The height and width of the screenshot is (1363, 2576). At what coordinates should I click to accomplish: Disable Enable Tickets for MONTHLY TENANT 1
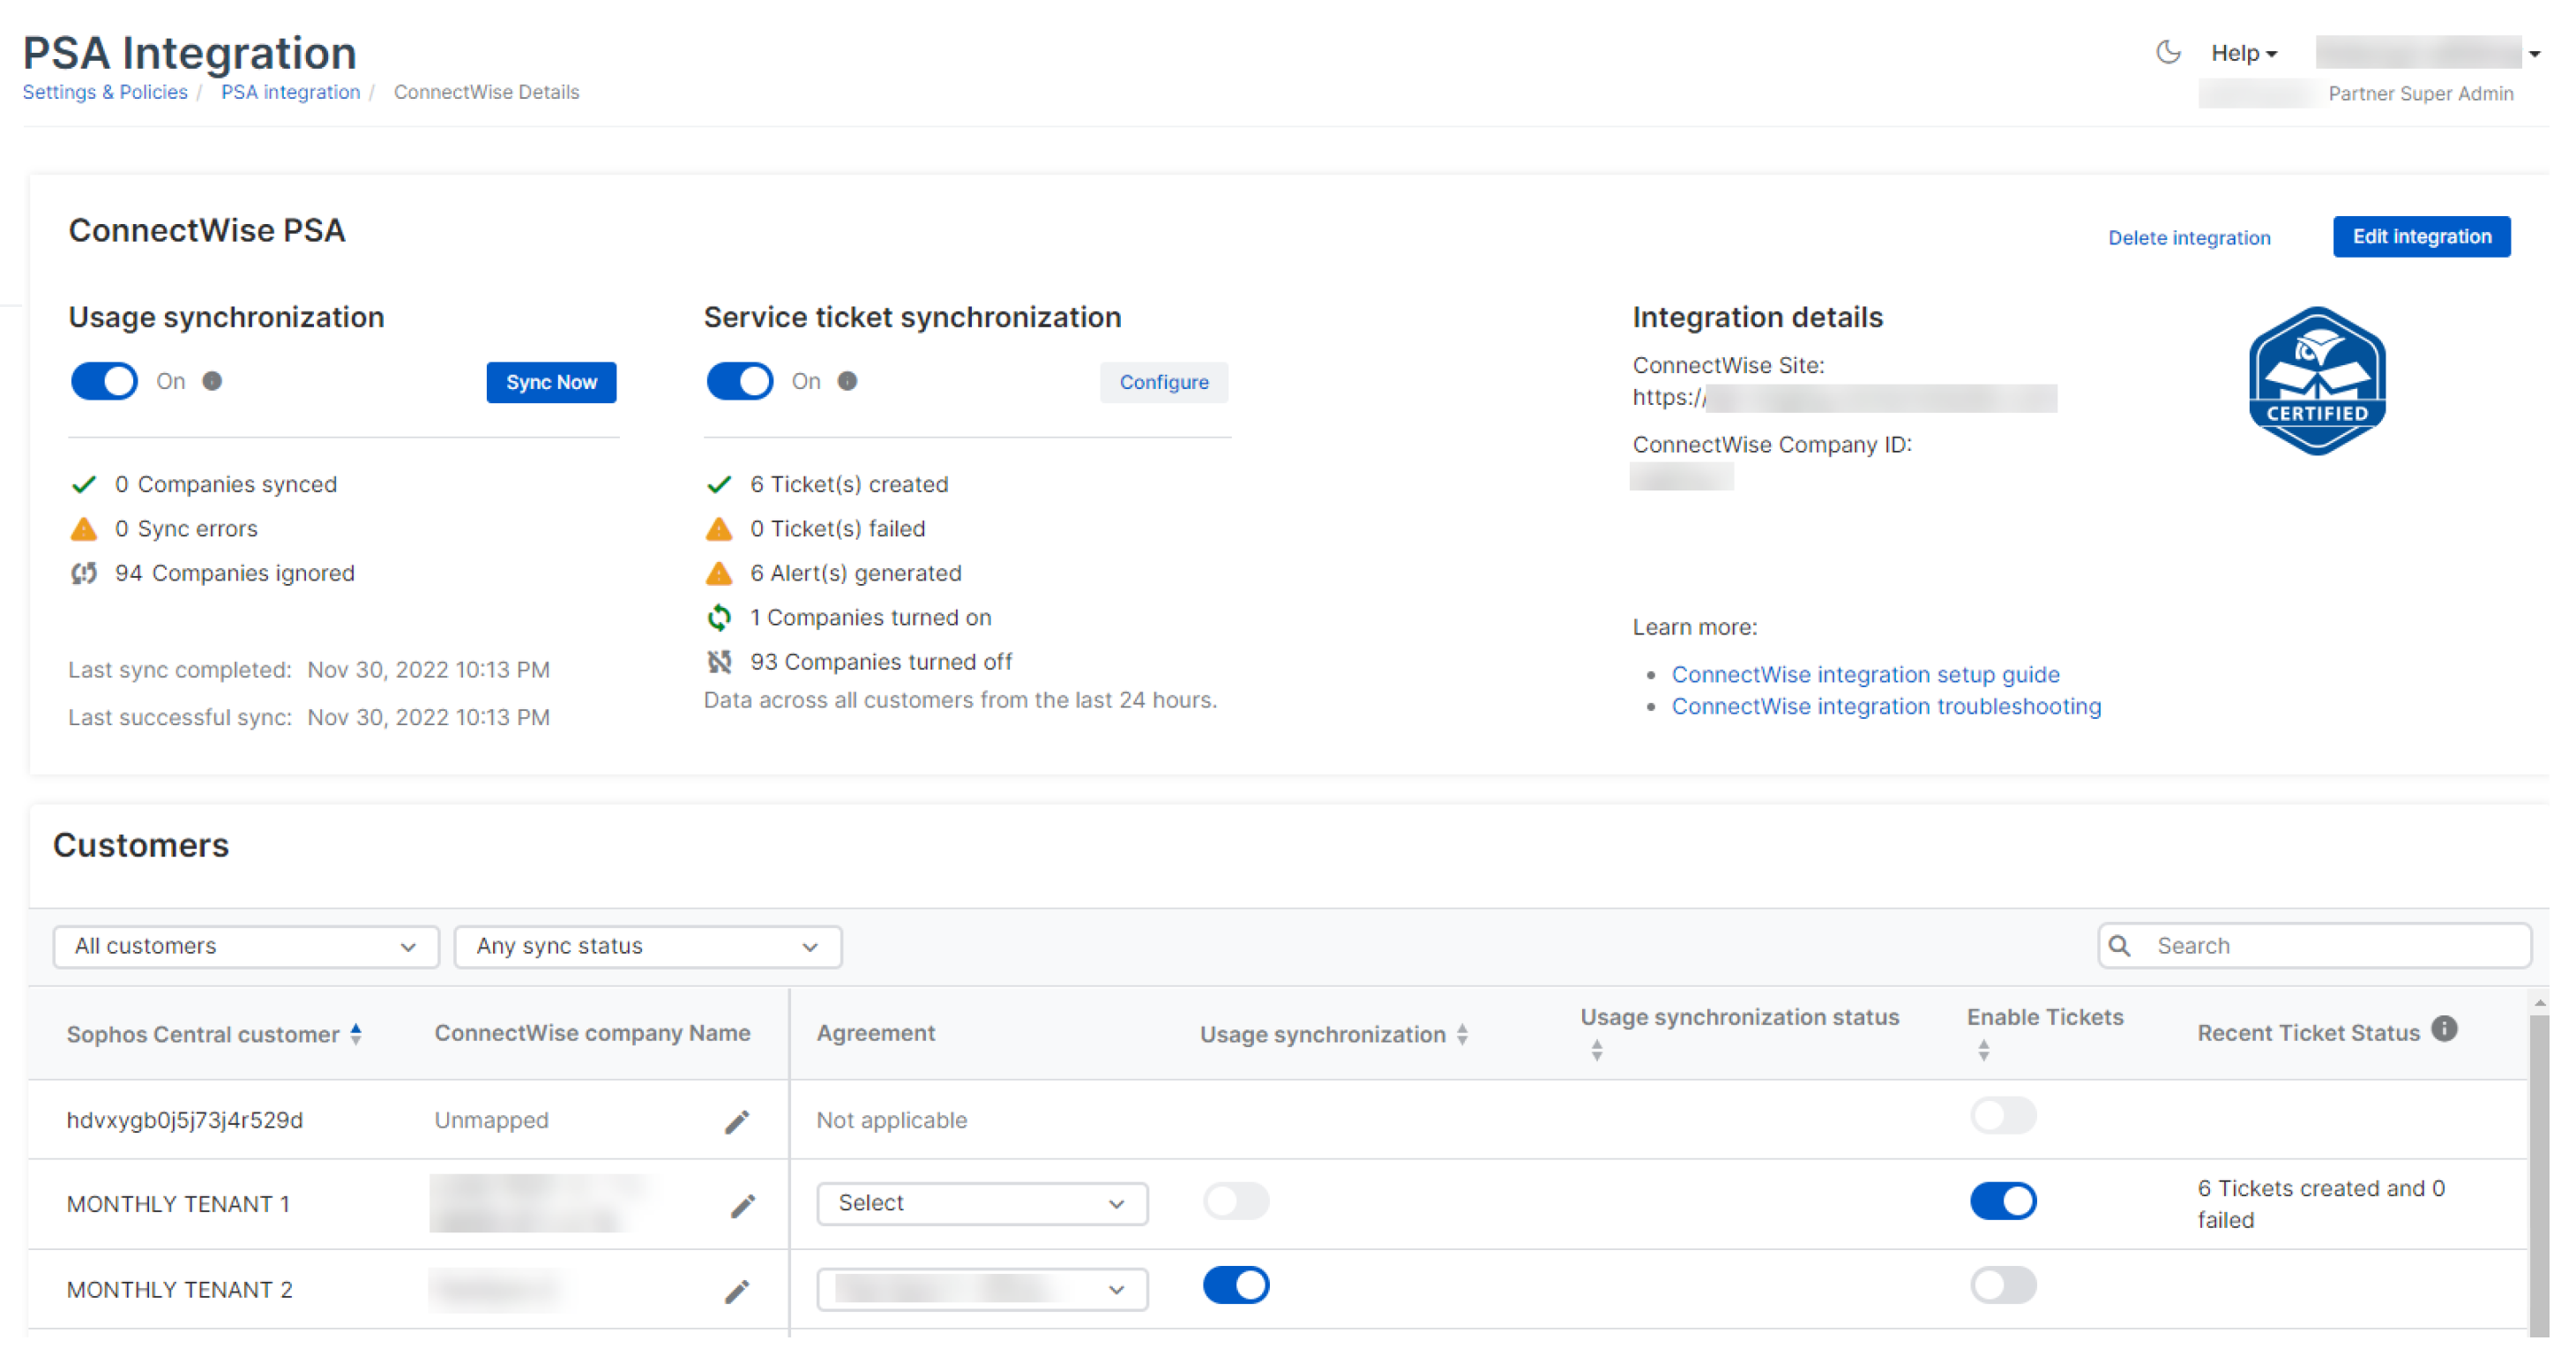pos(2002,1201)
